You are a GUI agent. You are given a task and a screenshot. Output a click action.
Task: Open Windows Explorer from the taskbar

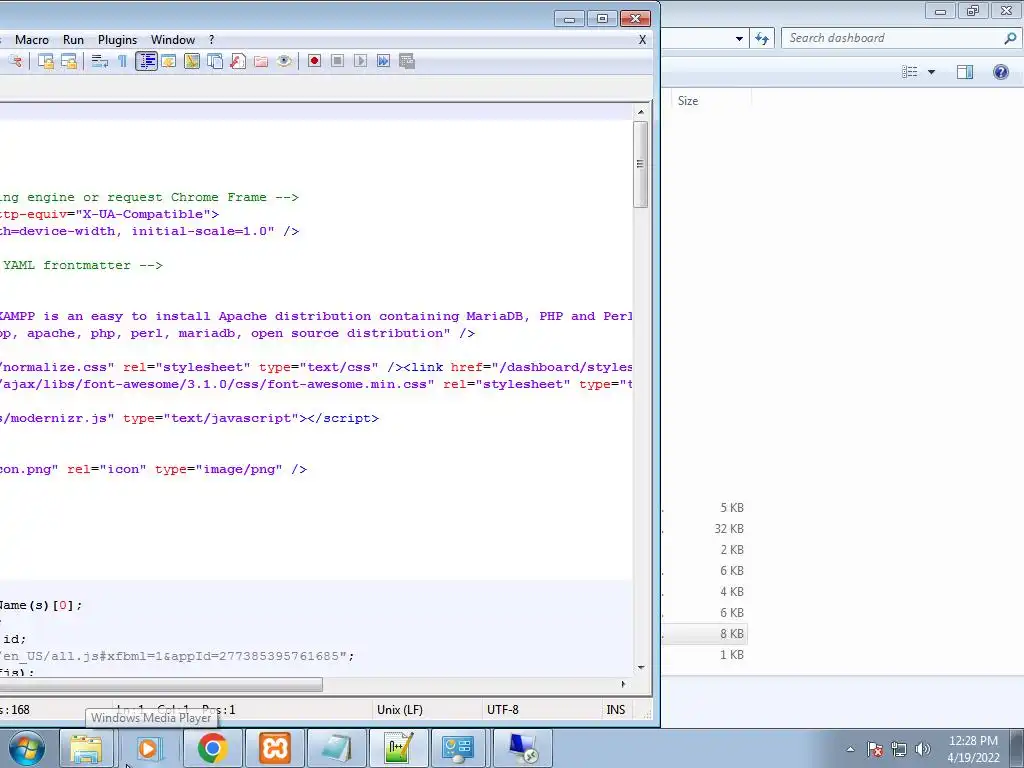point(86,748)
